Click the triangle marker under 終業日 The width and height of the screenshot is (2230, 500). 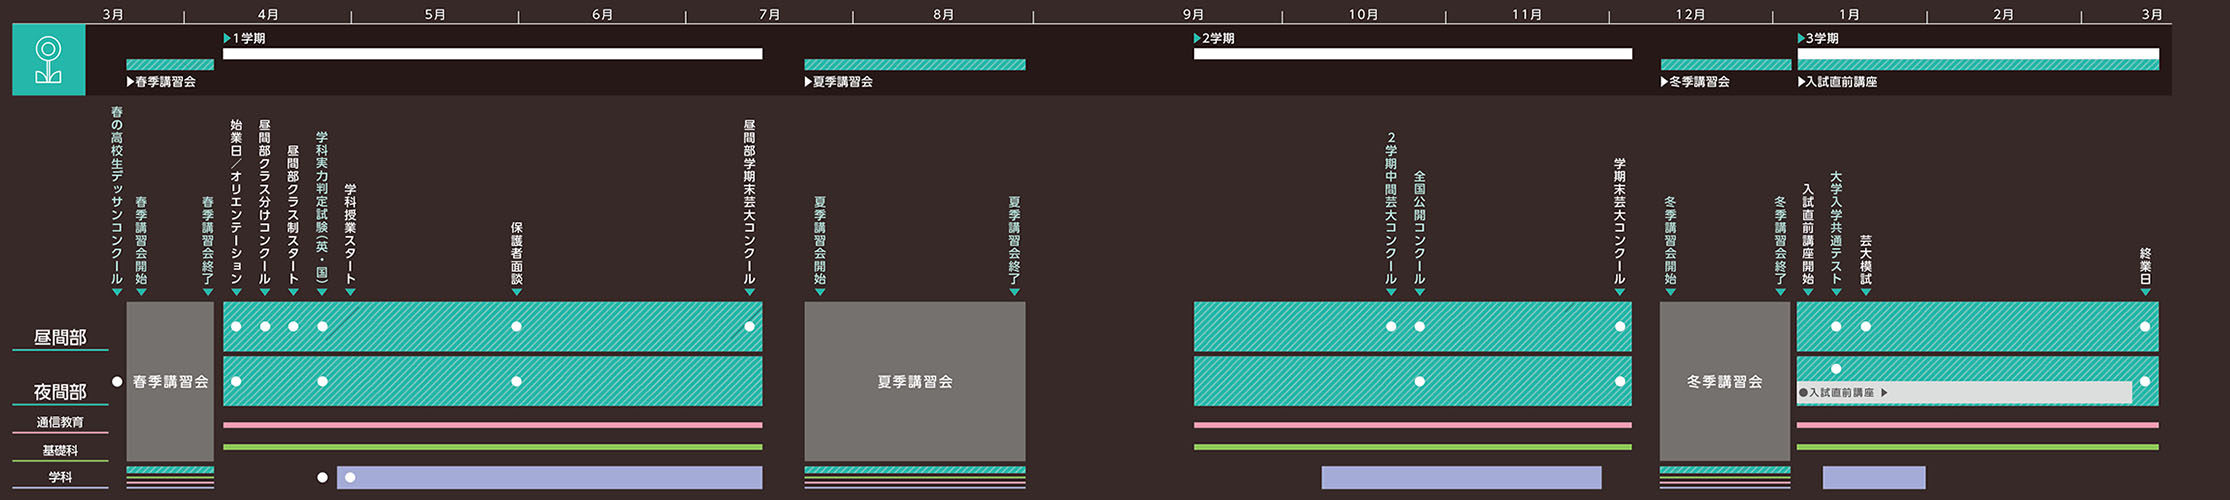click(x=2145, y=292)
